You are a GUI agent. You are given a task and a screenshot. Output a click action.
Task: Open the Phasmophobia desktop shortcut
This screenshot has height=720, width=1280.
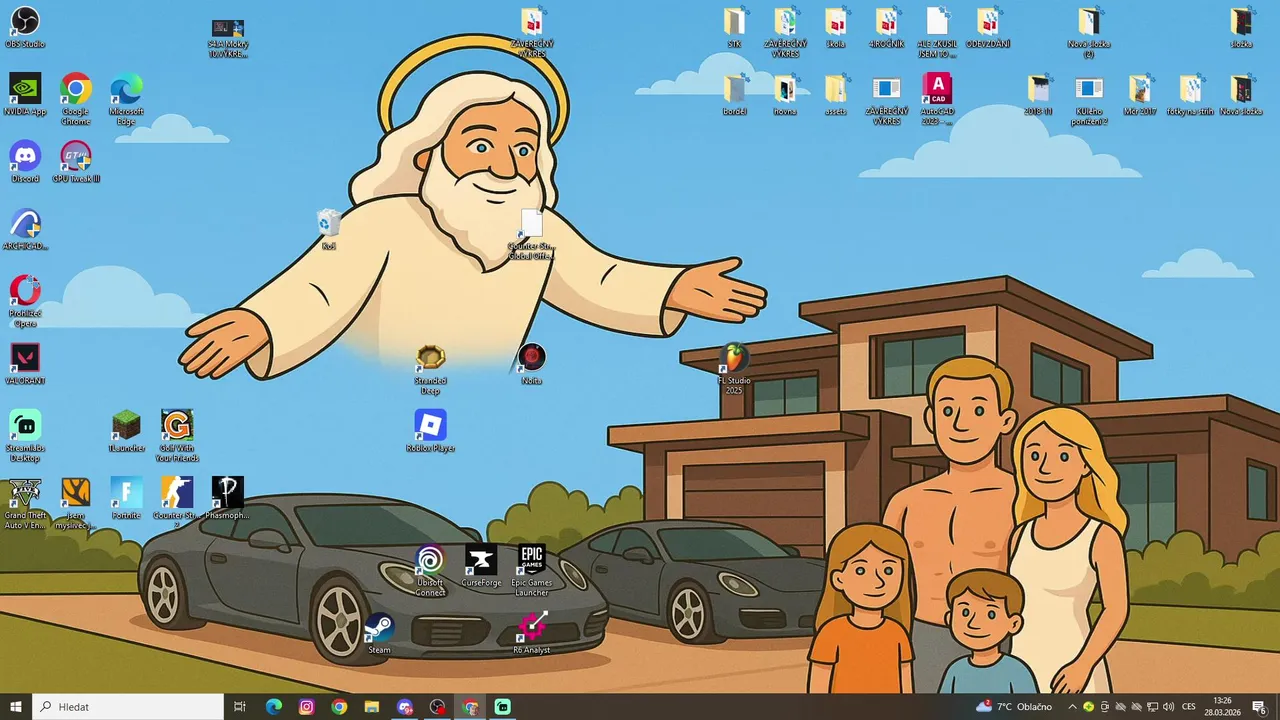pyautogui.click(x=227, y=498)
